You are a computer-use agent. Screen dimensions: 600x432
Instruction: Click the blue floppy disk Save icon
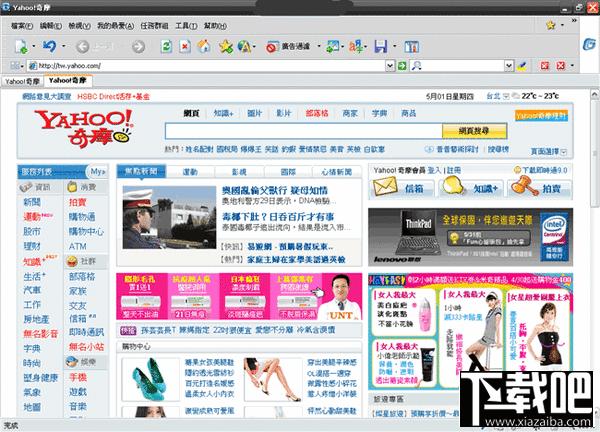381,47
